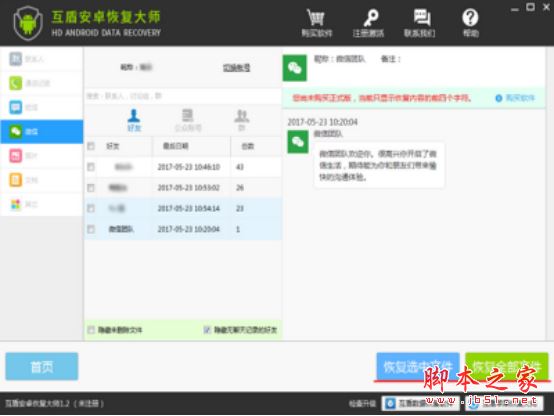Switch to the public accounts tab
This screenshot has width=554, height=416.
[x=188, y=120]
